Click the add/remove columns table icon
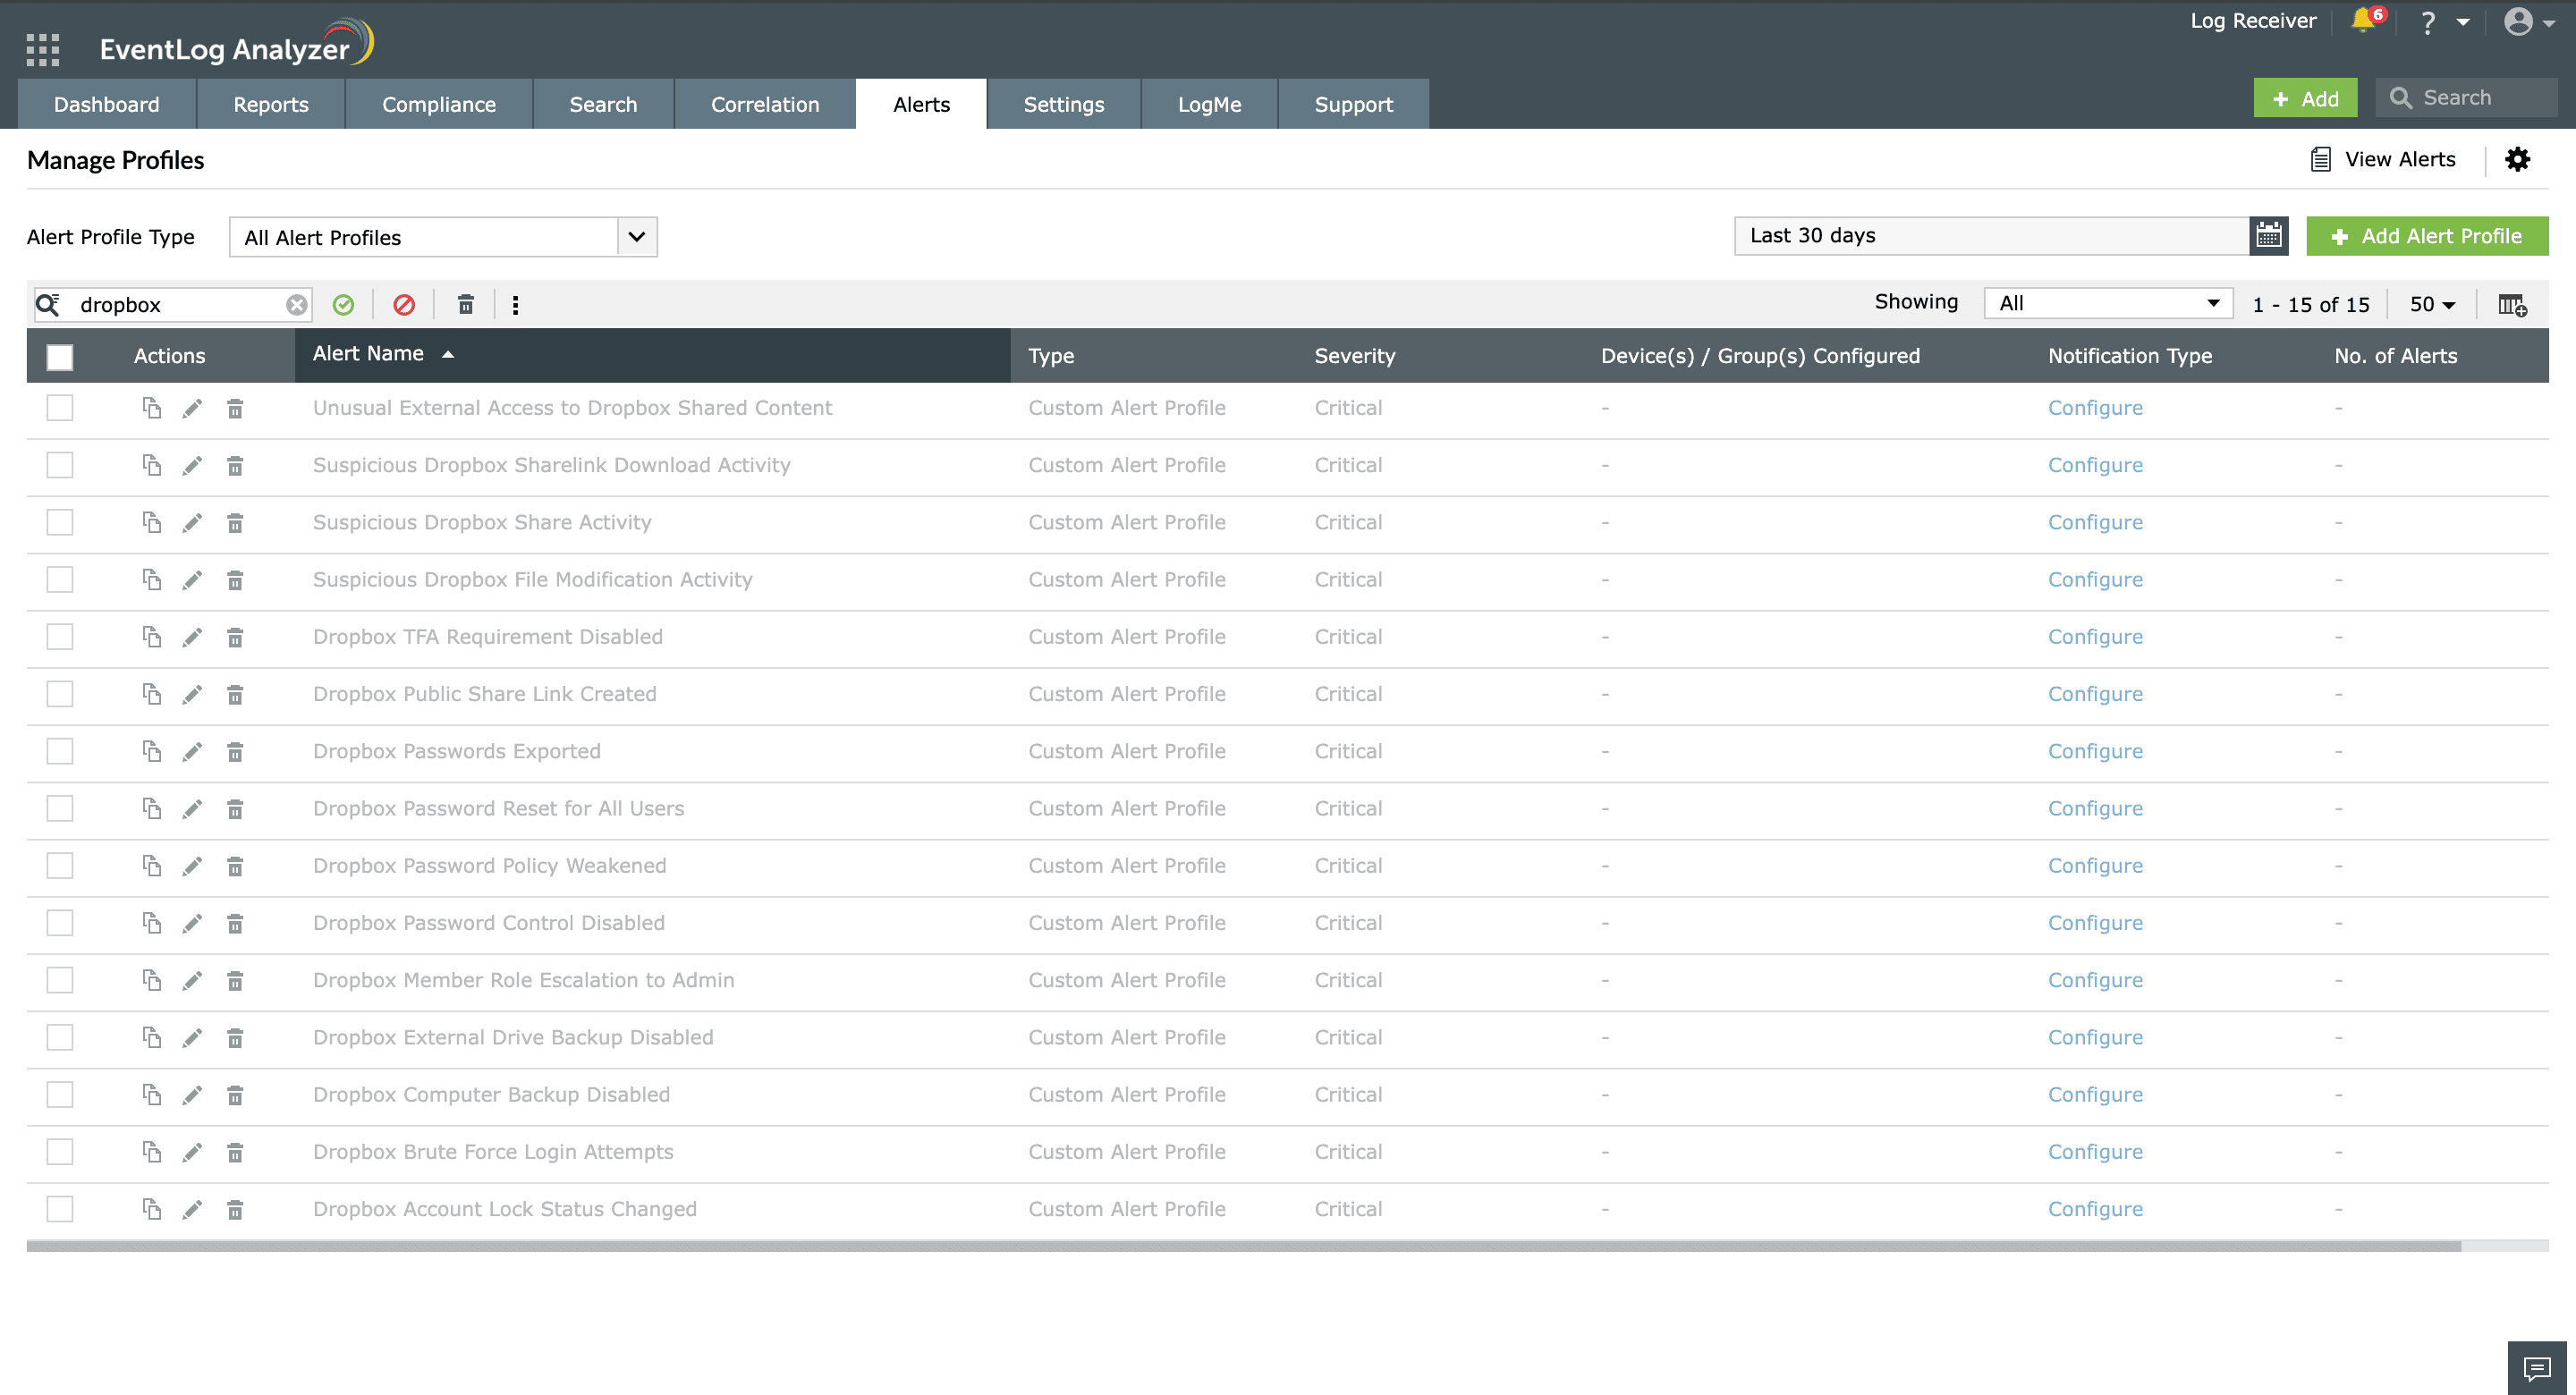 (2512, 305)
